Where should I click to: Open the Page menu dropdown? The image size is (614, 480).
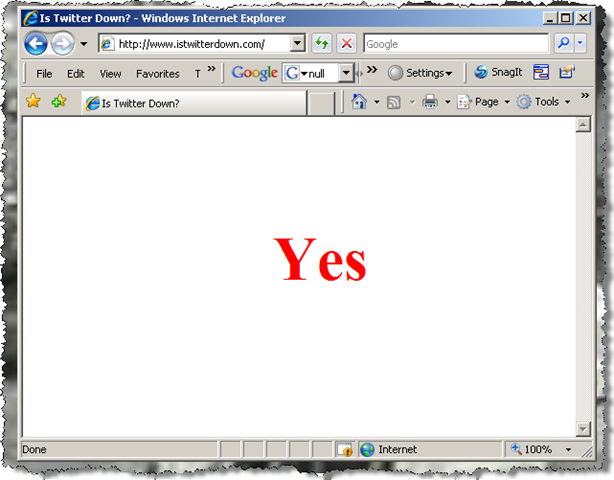(x=484, y=102)
